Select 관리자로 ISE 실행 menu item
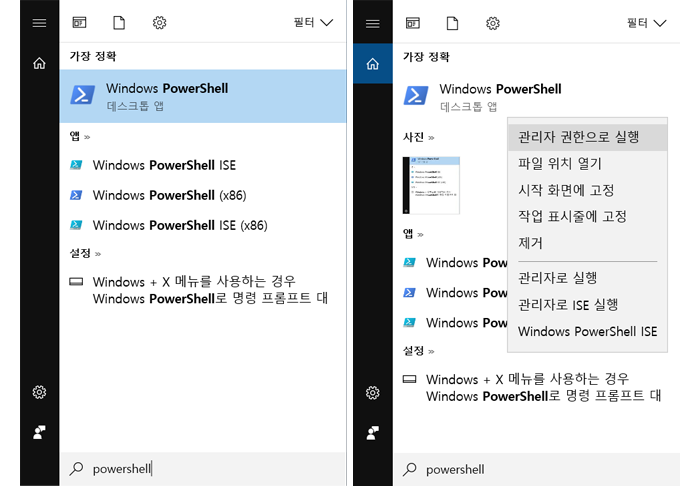The image size is (700, 486). tap(588, 305)
